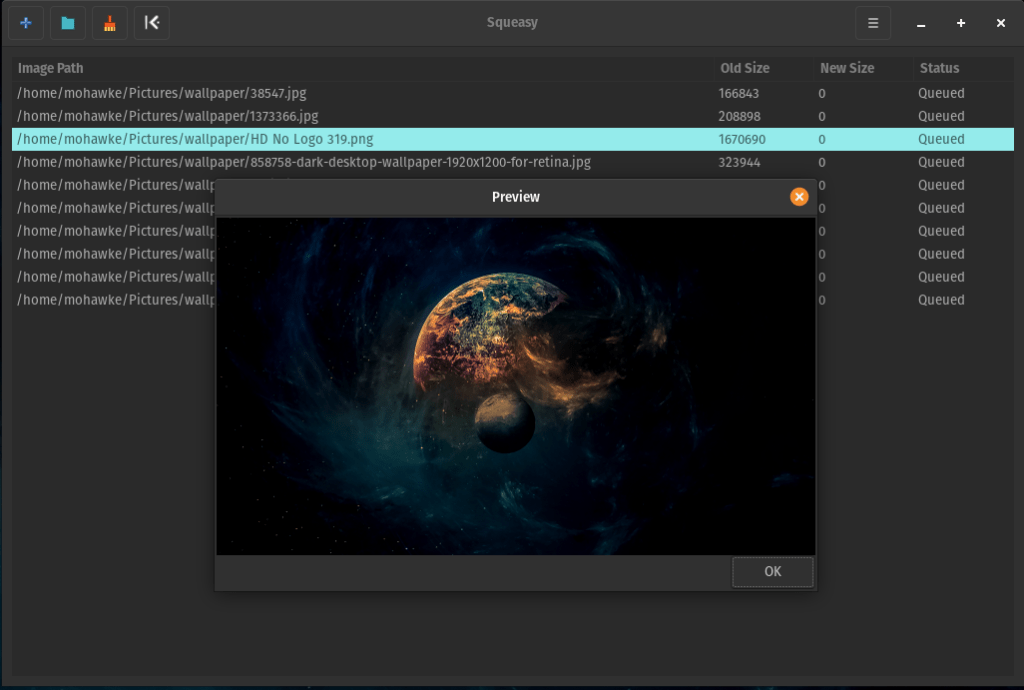Click the collapse-to-start arrow toolbar icon
Viewport: 1024px width, 690px height.
click(x=152, y=23)
